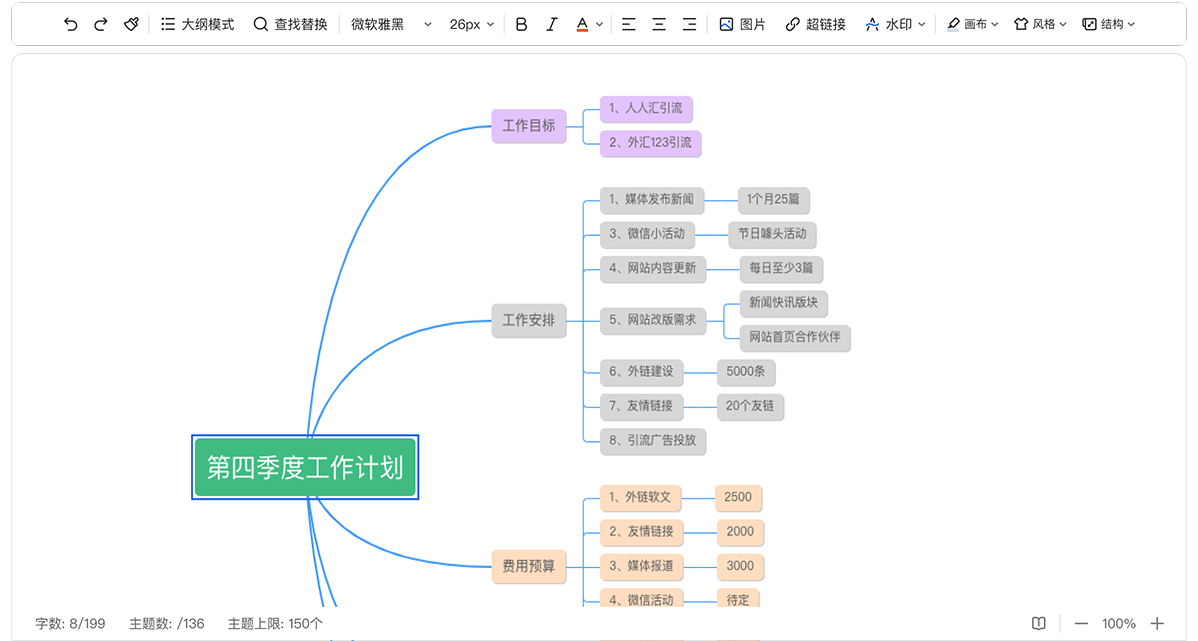Viewport: 1198px width, 641px height.
Task: Switch to 大纲模式 outline mode
Action: point(197,24)
